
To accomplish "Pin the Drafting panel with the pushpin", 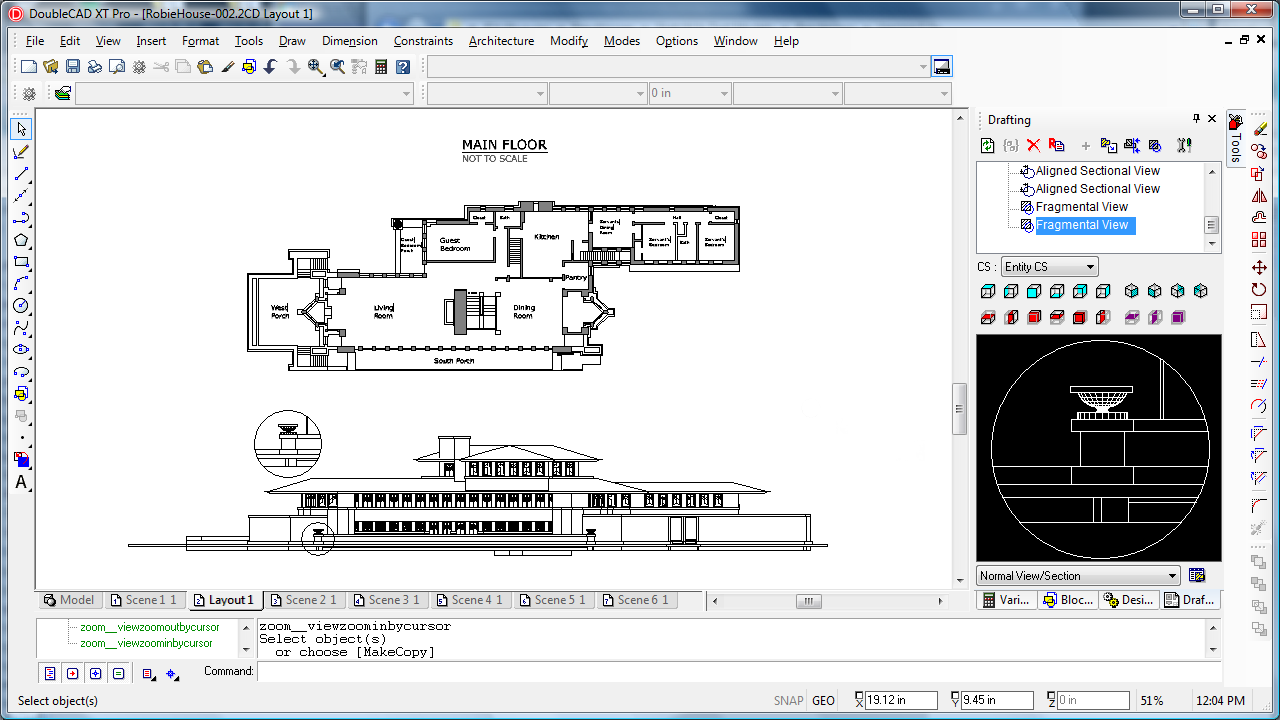I will [x=1196, y=119].
